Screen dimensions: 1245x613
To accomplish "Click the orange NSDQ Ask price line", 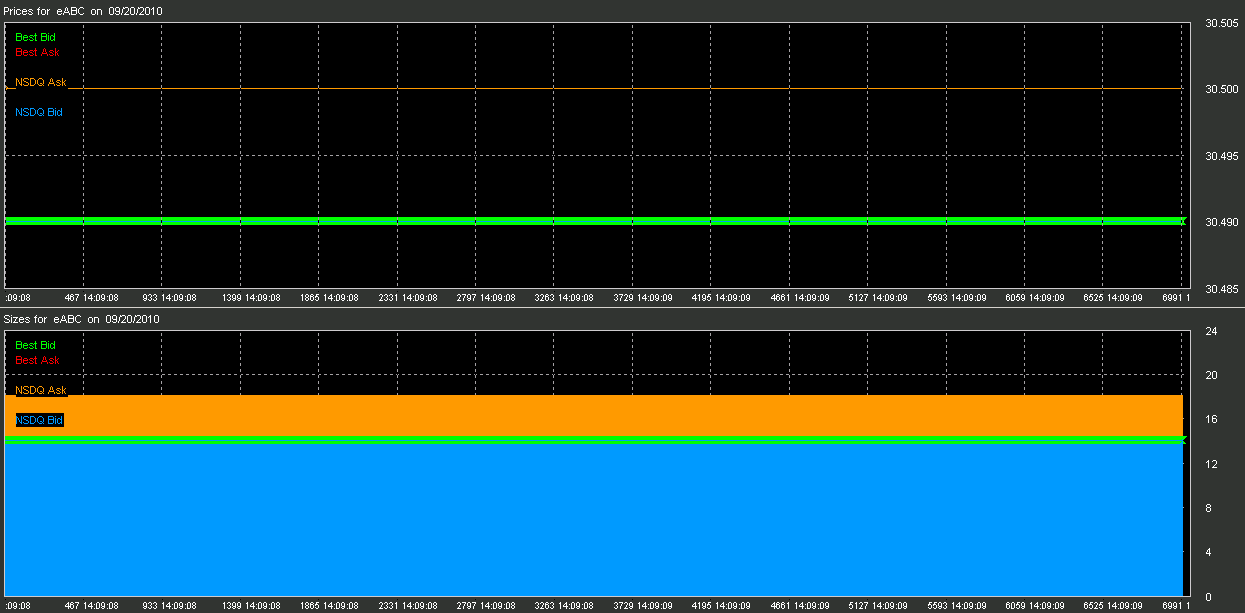I will click(594, 88).
